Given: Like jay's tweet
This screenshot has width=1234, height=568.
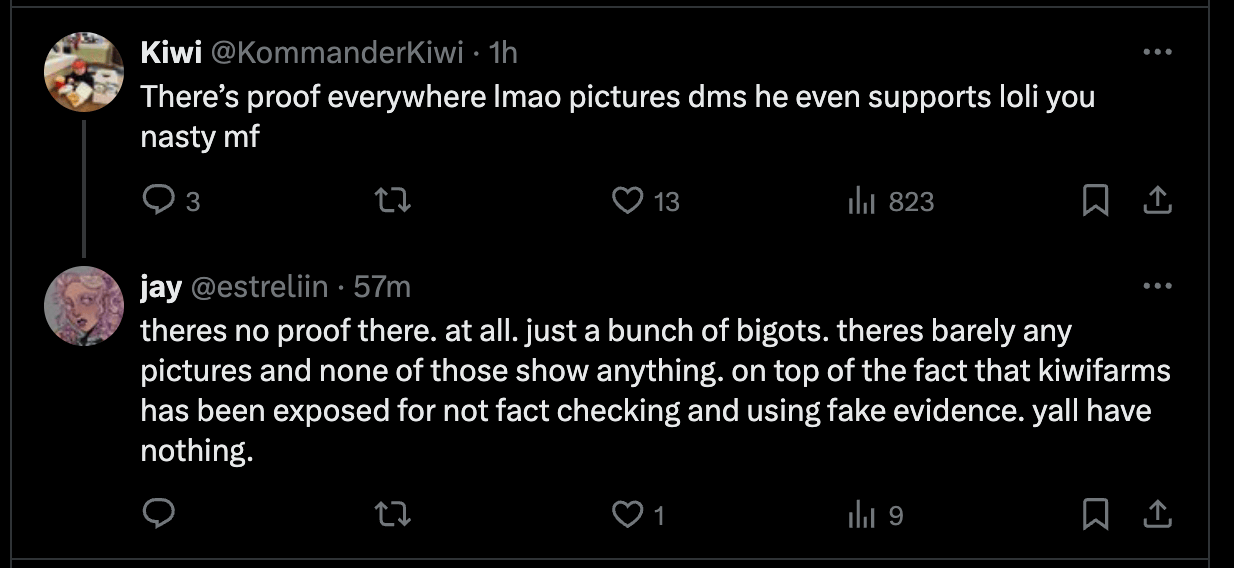Looking at the screenshot, I should (x=627, y=514).
